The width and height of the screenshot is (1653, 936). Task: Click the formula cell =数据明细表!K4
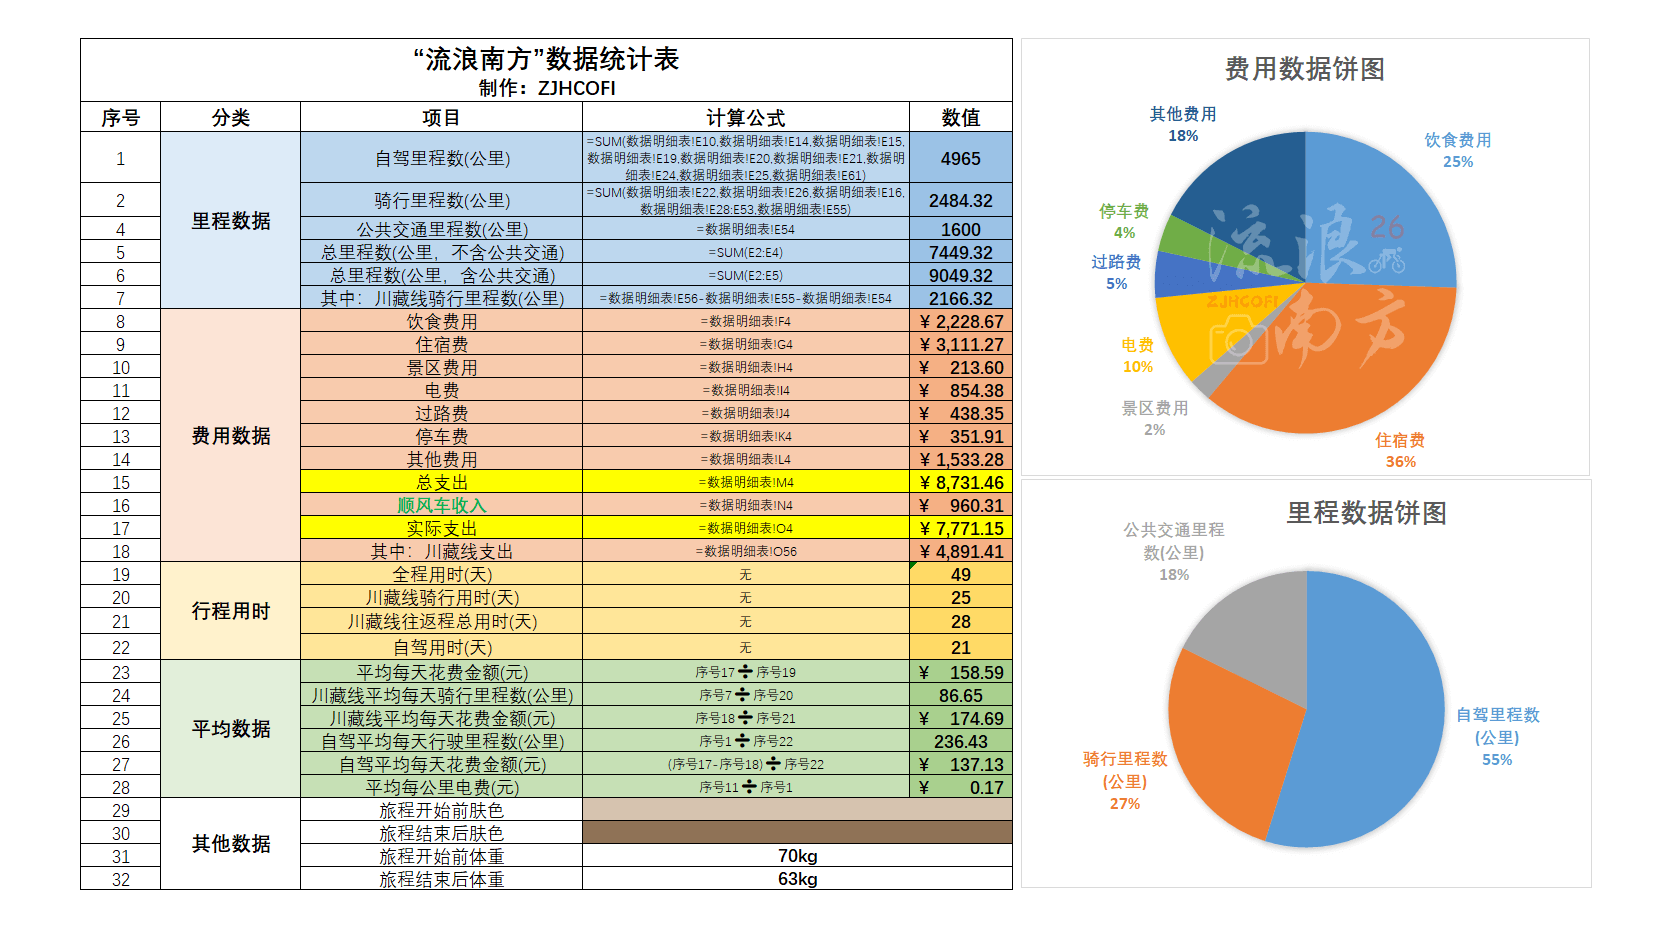click(x=746, y=436)
